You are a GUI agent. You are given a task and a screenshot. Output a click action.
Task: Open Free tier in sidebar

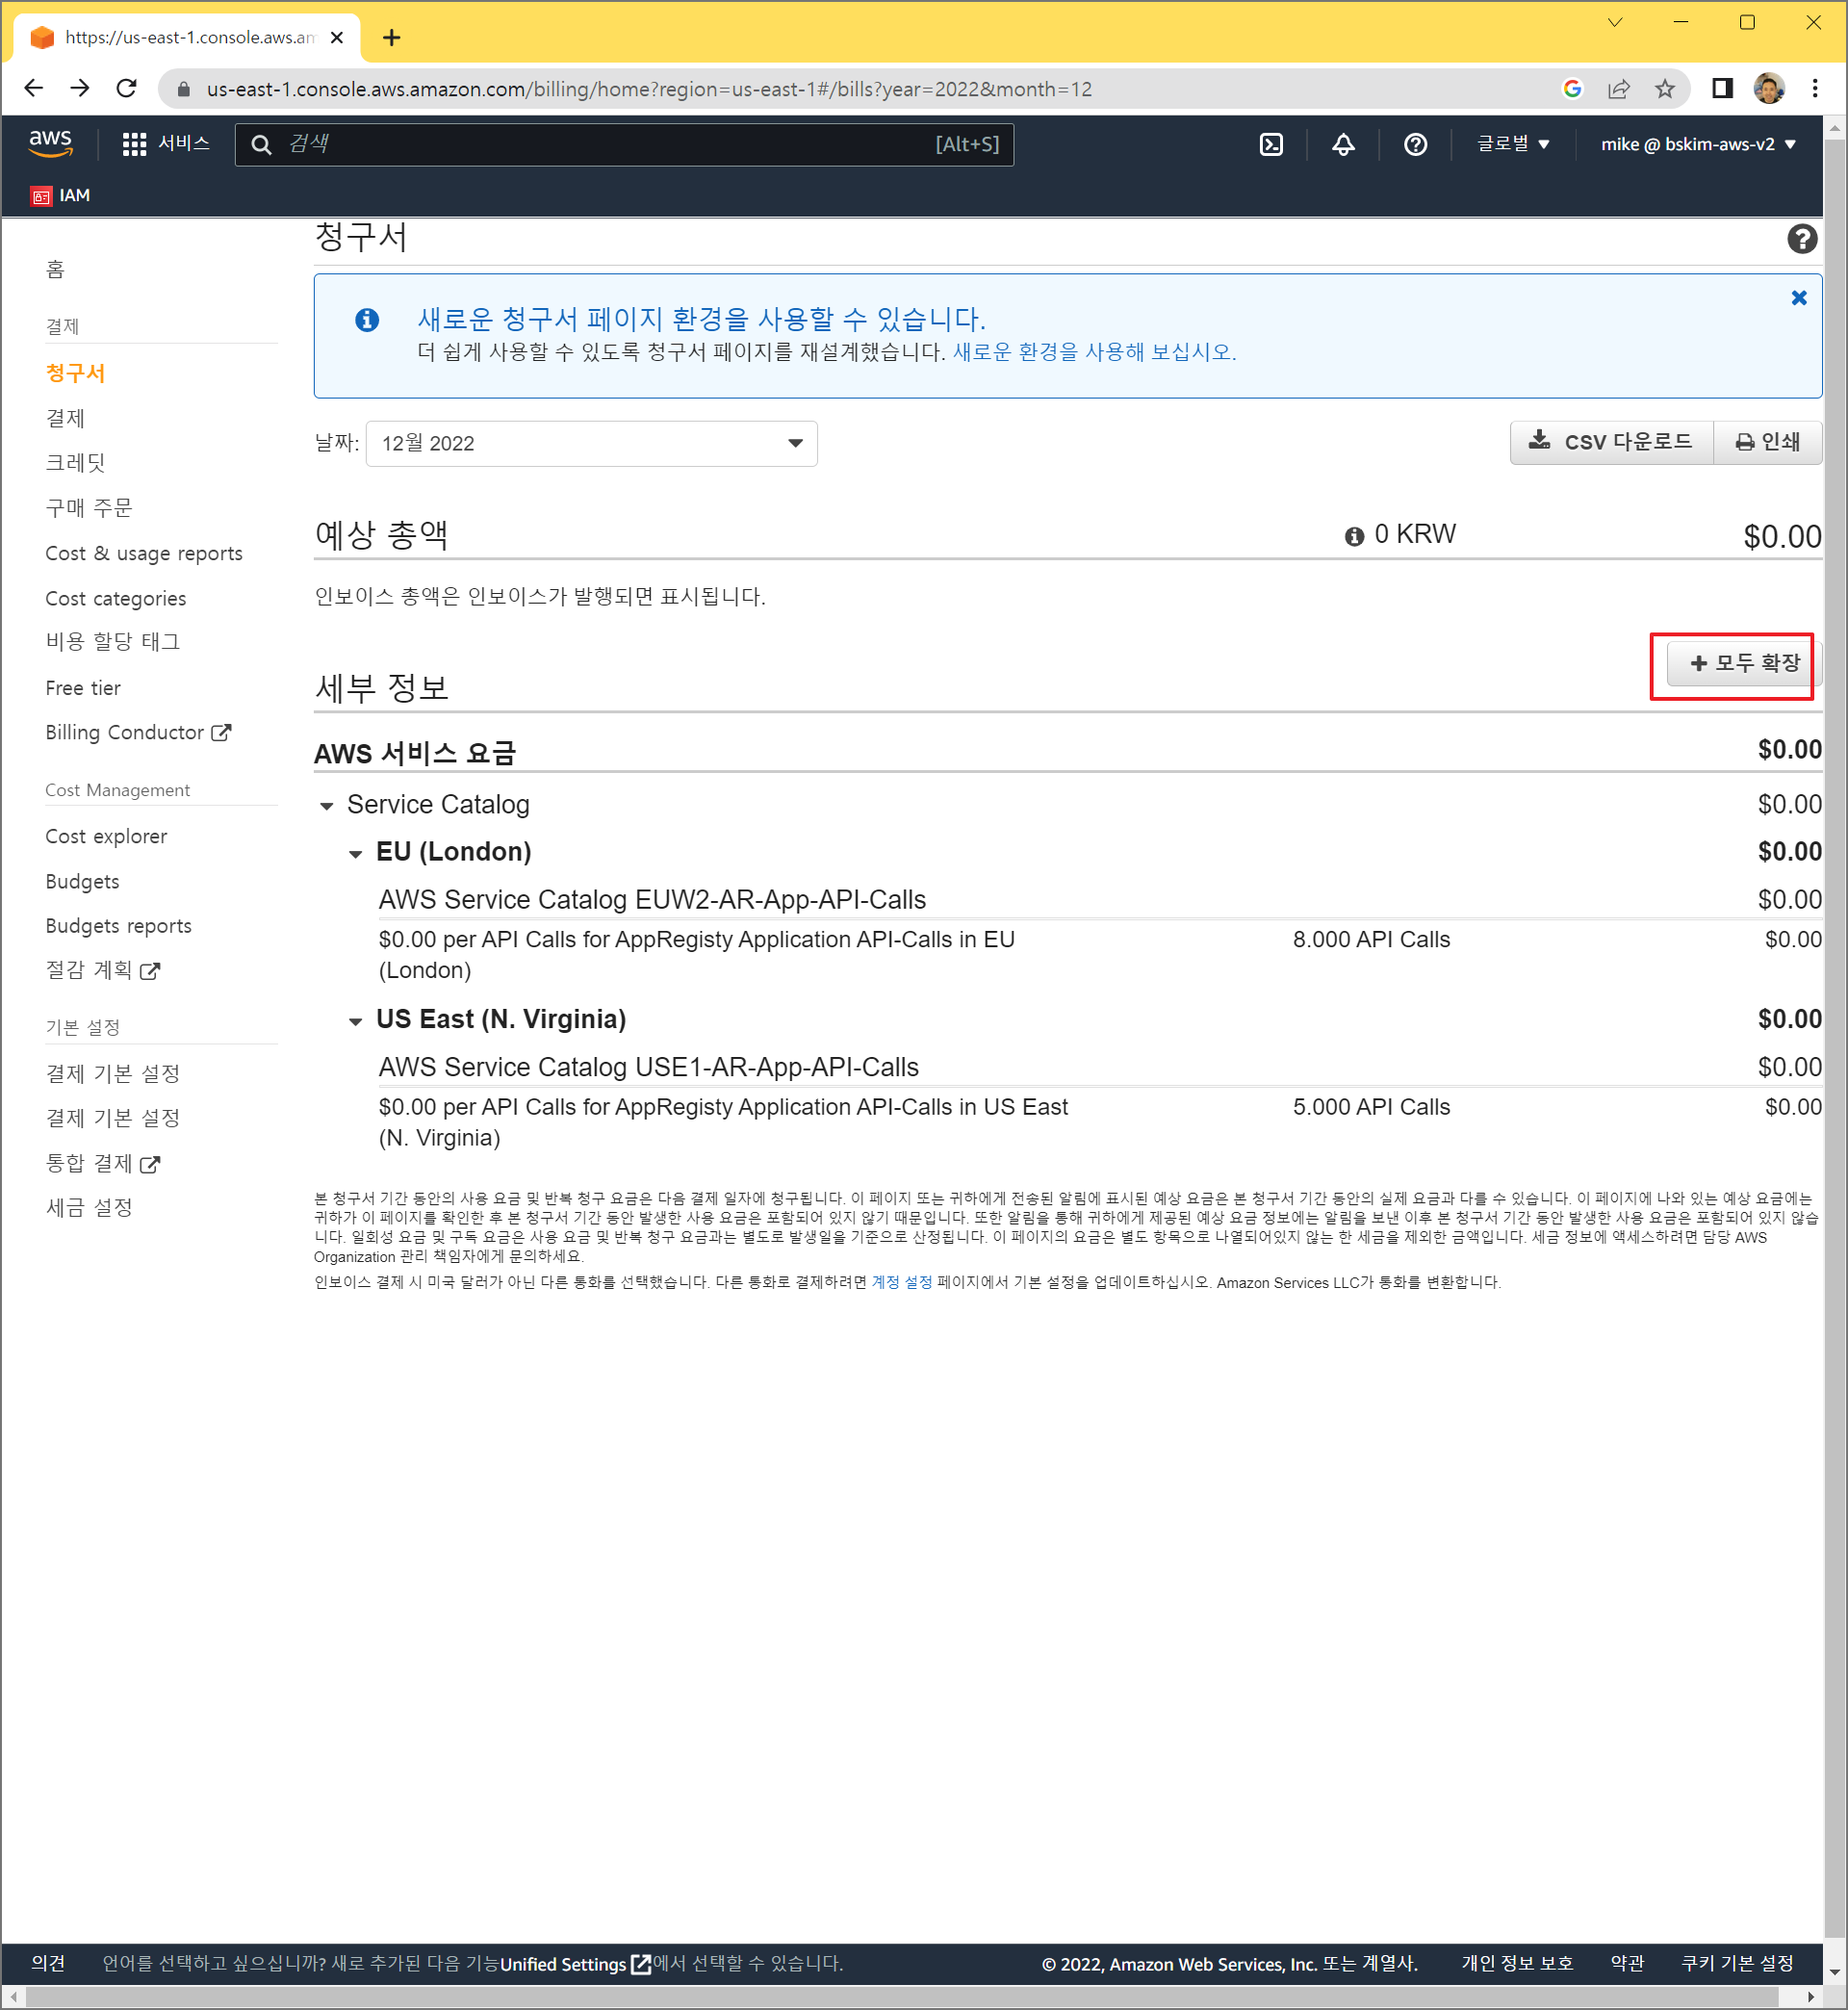pyautogui.click(x=83, y=688)
